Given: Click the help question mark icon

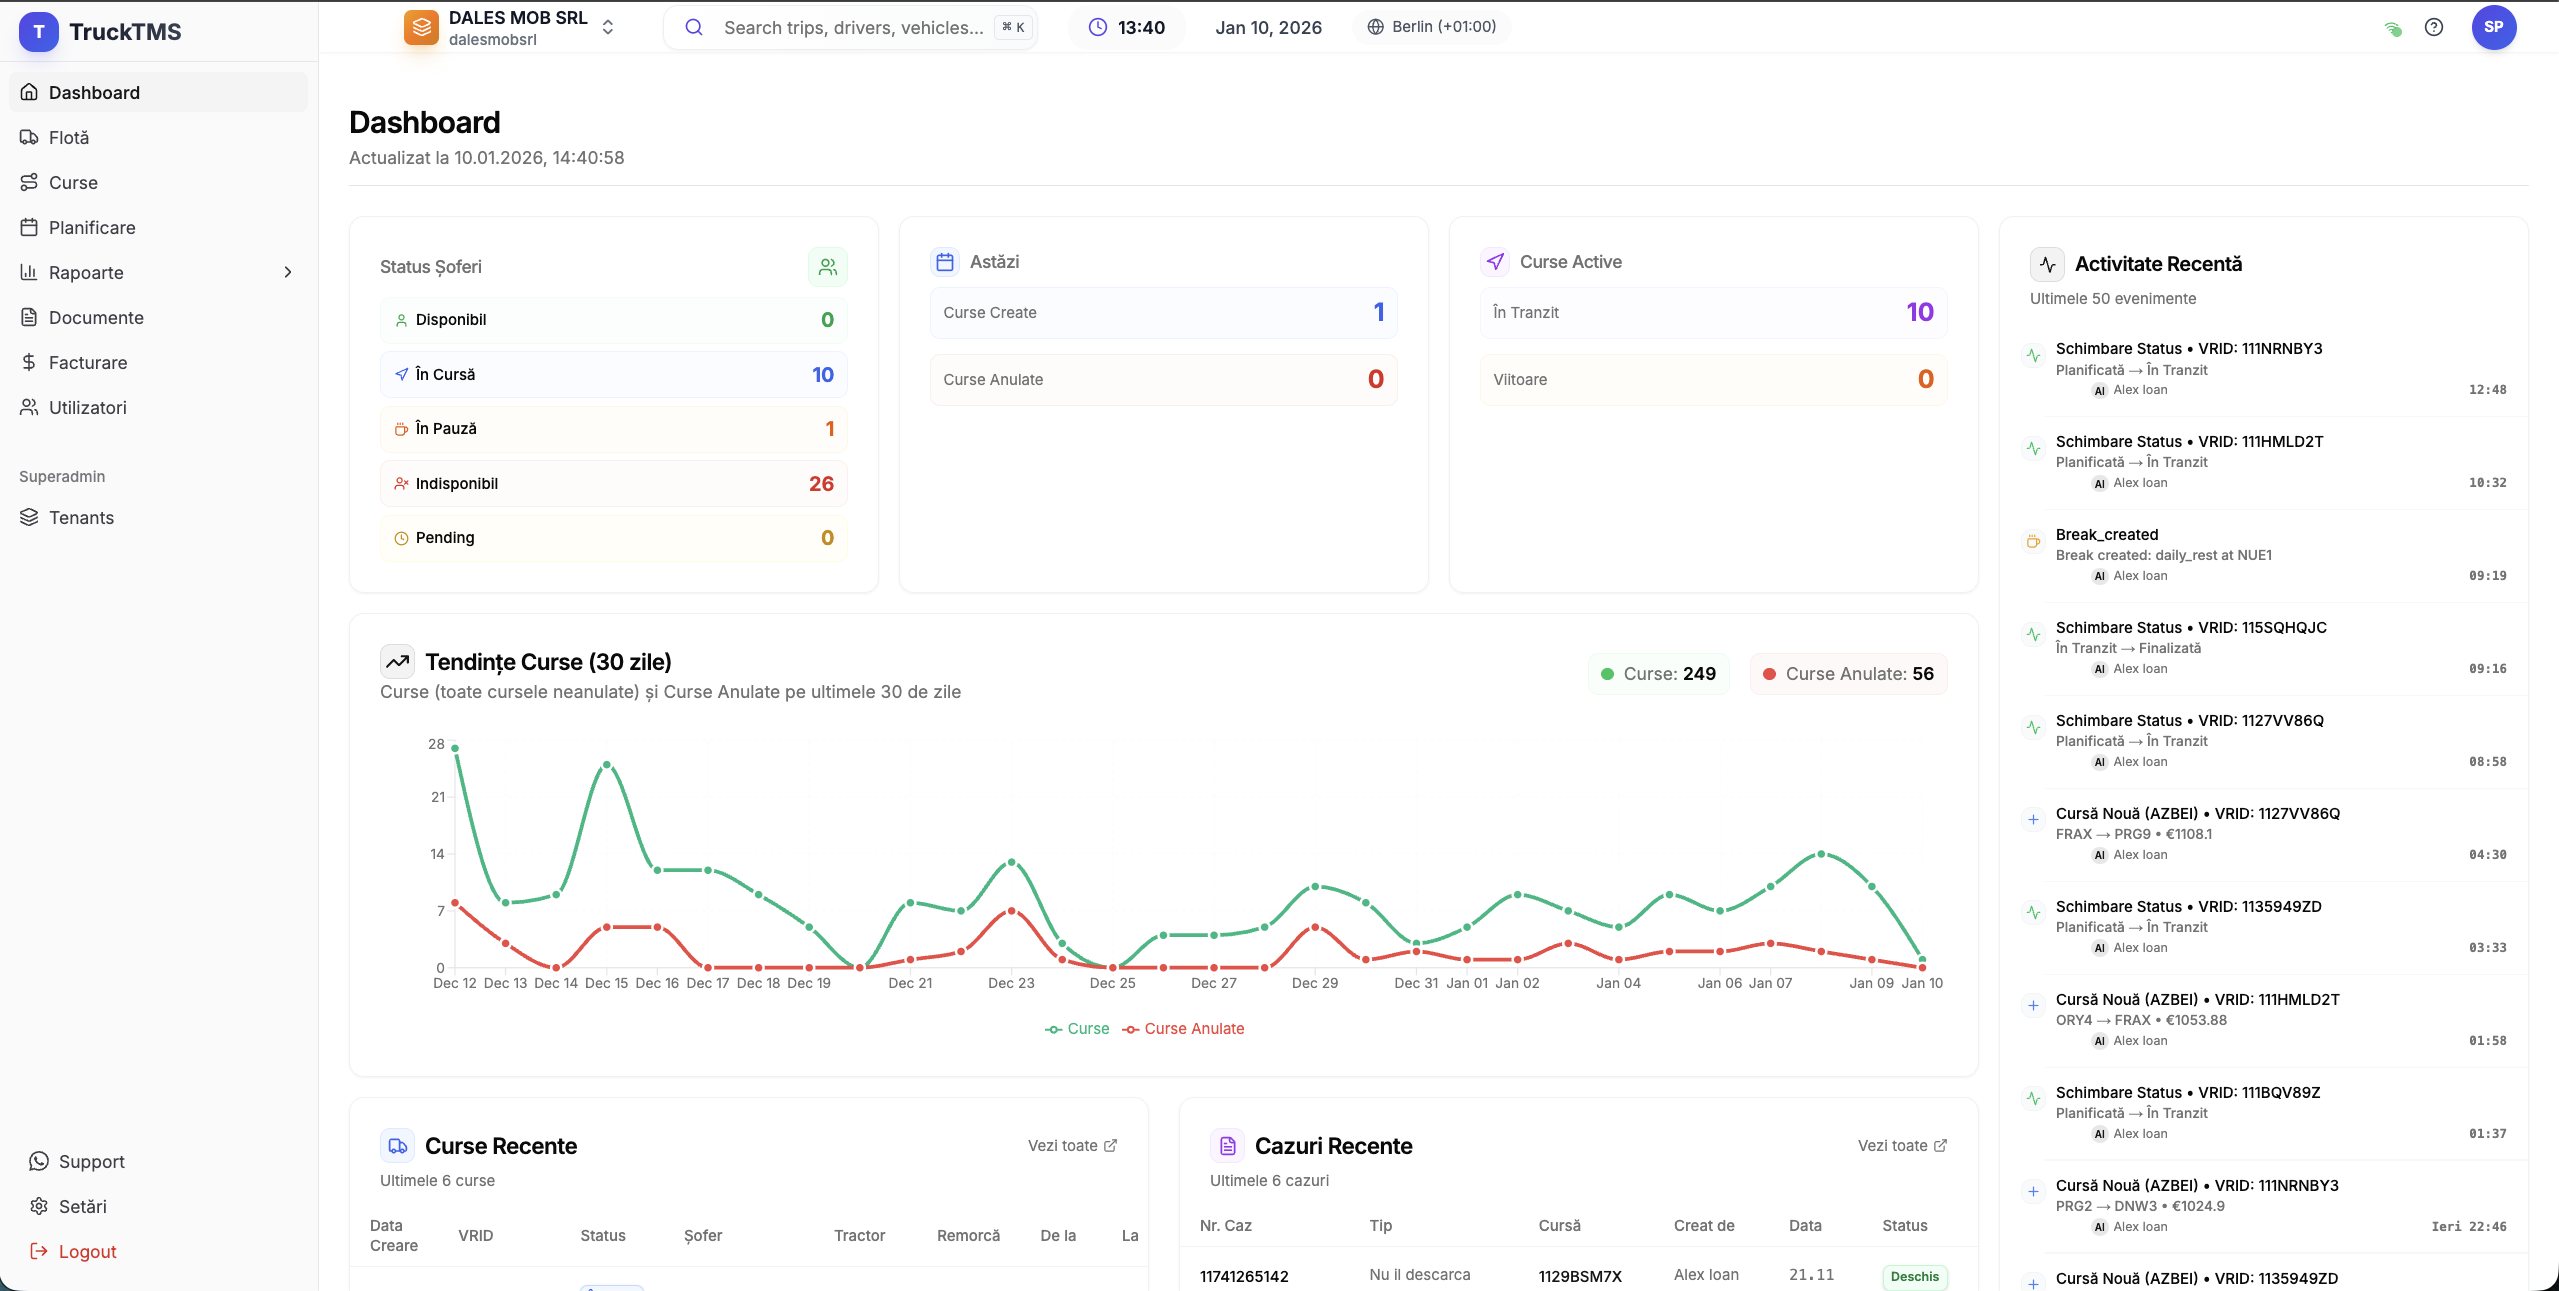Looking at the screenshot, I should [2435, 27].
